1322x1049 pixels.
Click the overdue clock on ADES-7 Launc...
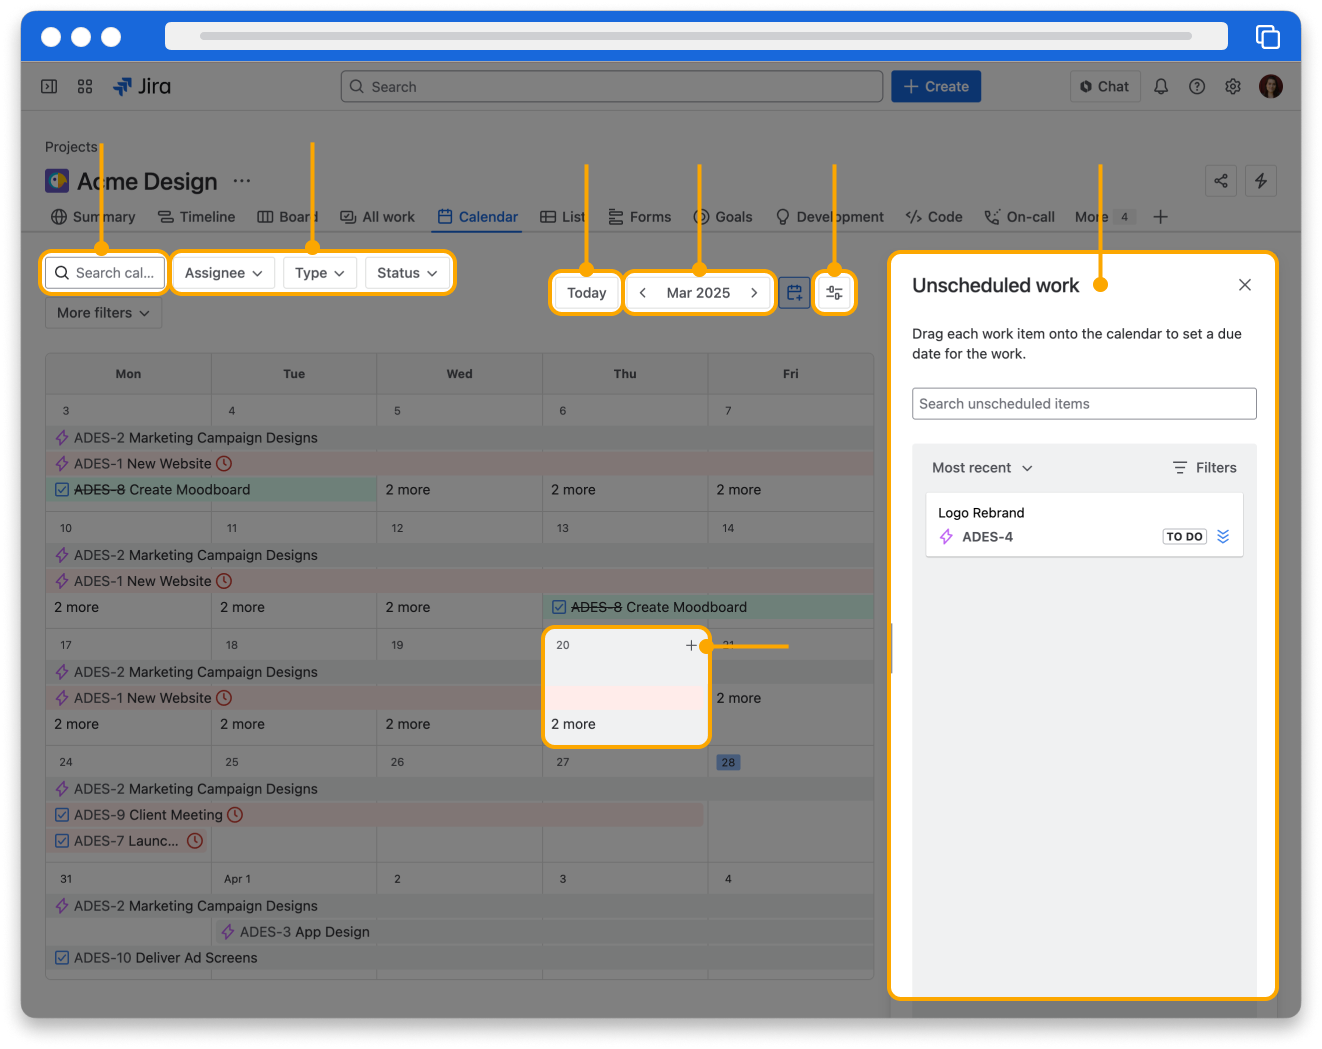[x=195, y=841]
